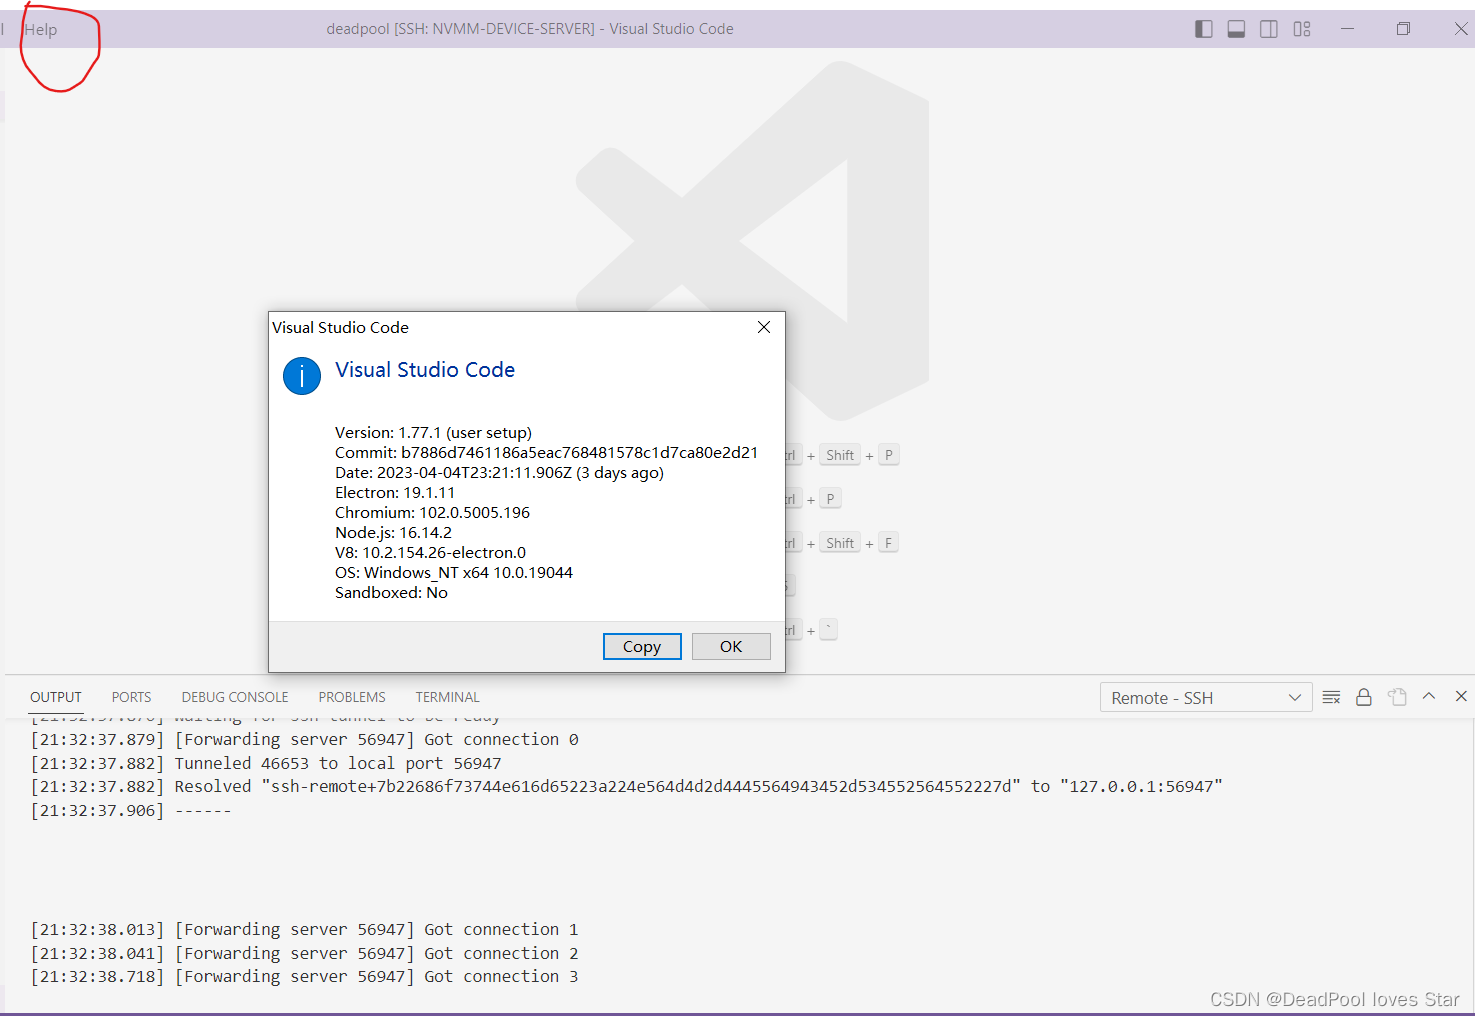Image resolution: width=1475 pixels, height=1016 pixels.
Task: Click the window title deadpool SSH text
Action: click(x=530, y=29)
